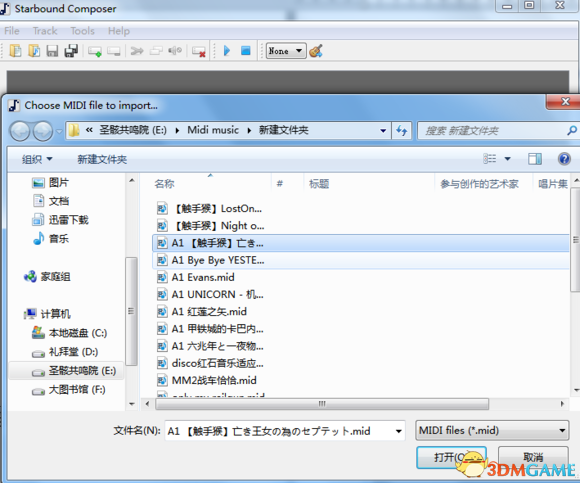Click the Open file toolbar icon
This screenshot has width=580, height=483.
click(x=34, y=51)
